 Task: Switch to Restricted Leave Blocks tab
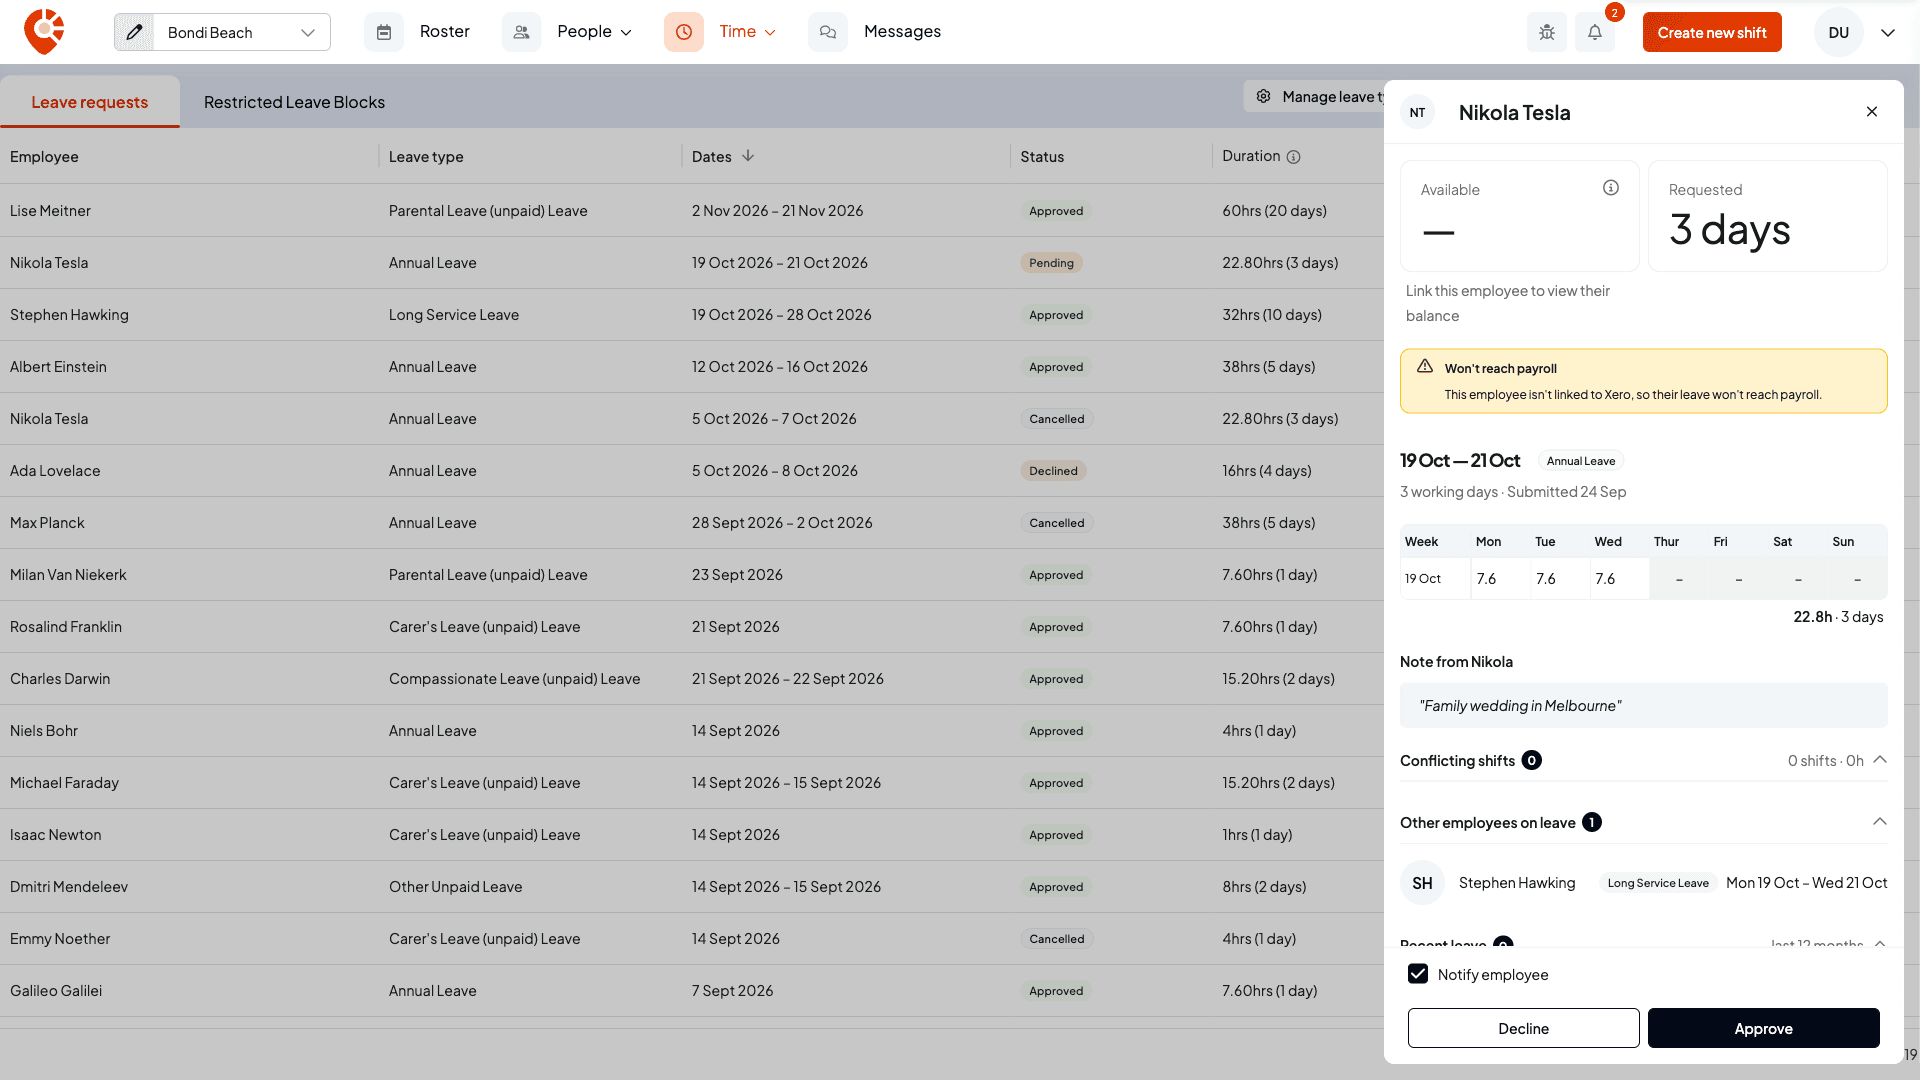point(294,102)
